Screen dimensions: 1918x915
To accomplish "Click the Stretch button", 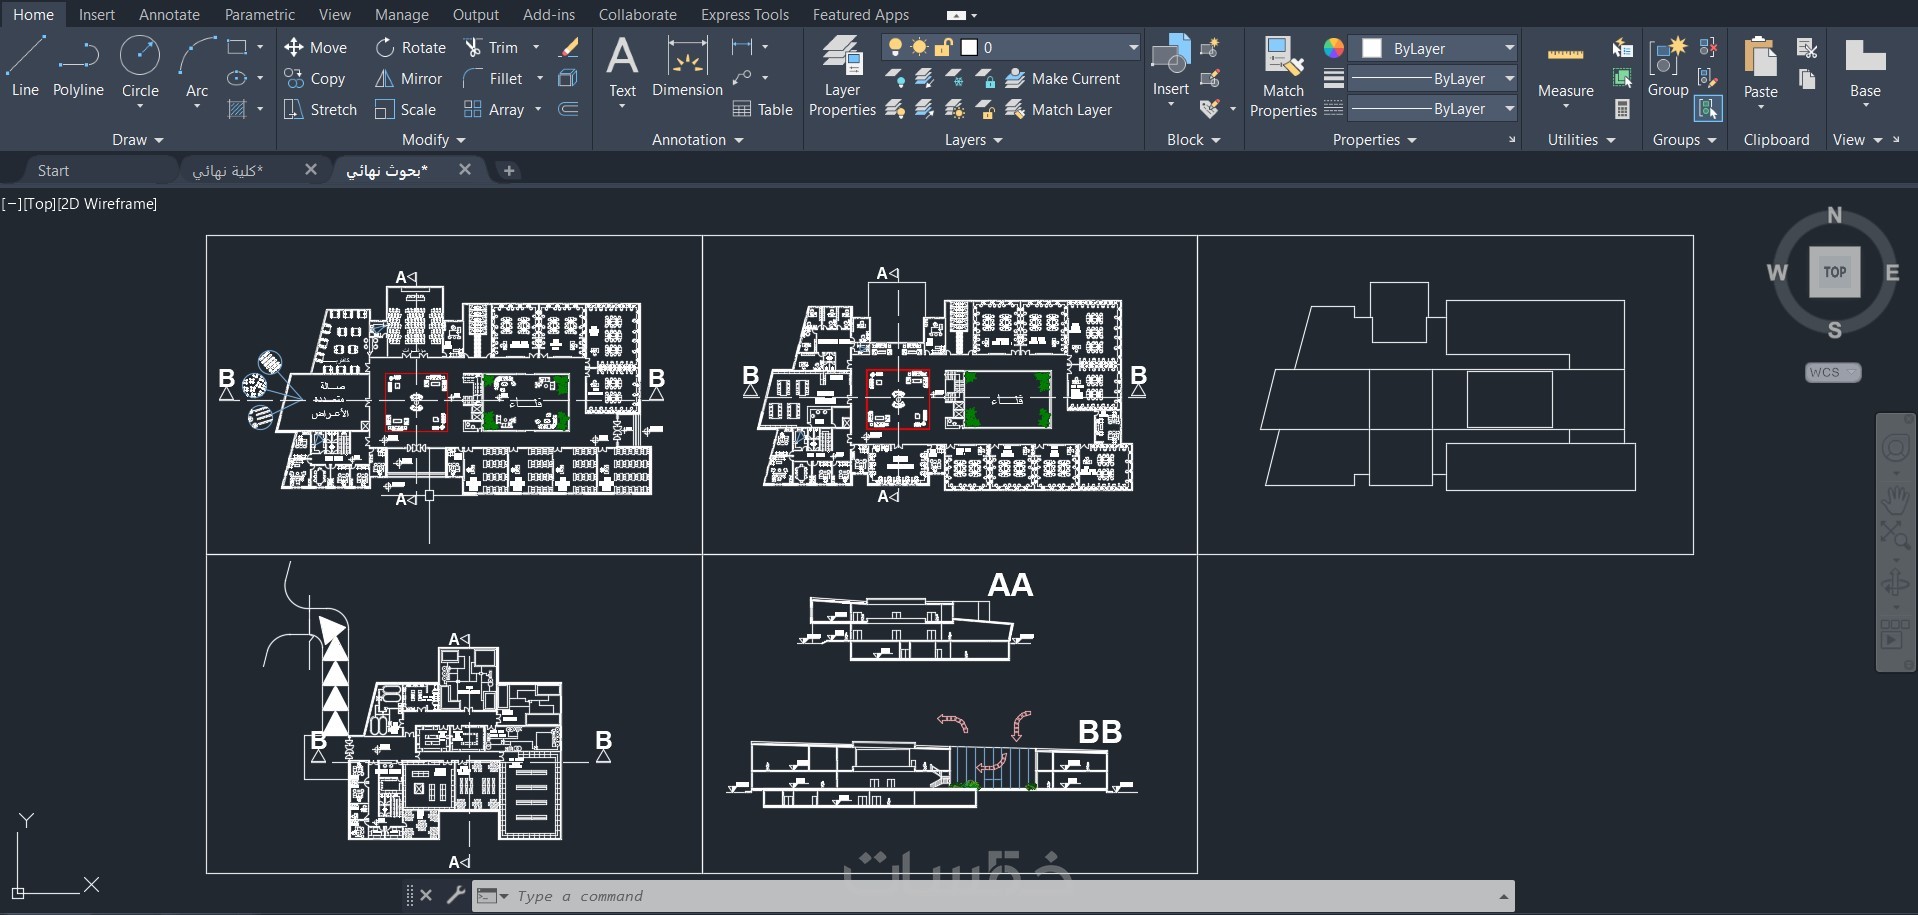I will pyautogui.click(x=320, y=109).
